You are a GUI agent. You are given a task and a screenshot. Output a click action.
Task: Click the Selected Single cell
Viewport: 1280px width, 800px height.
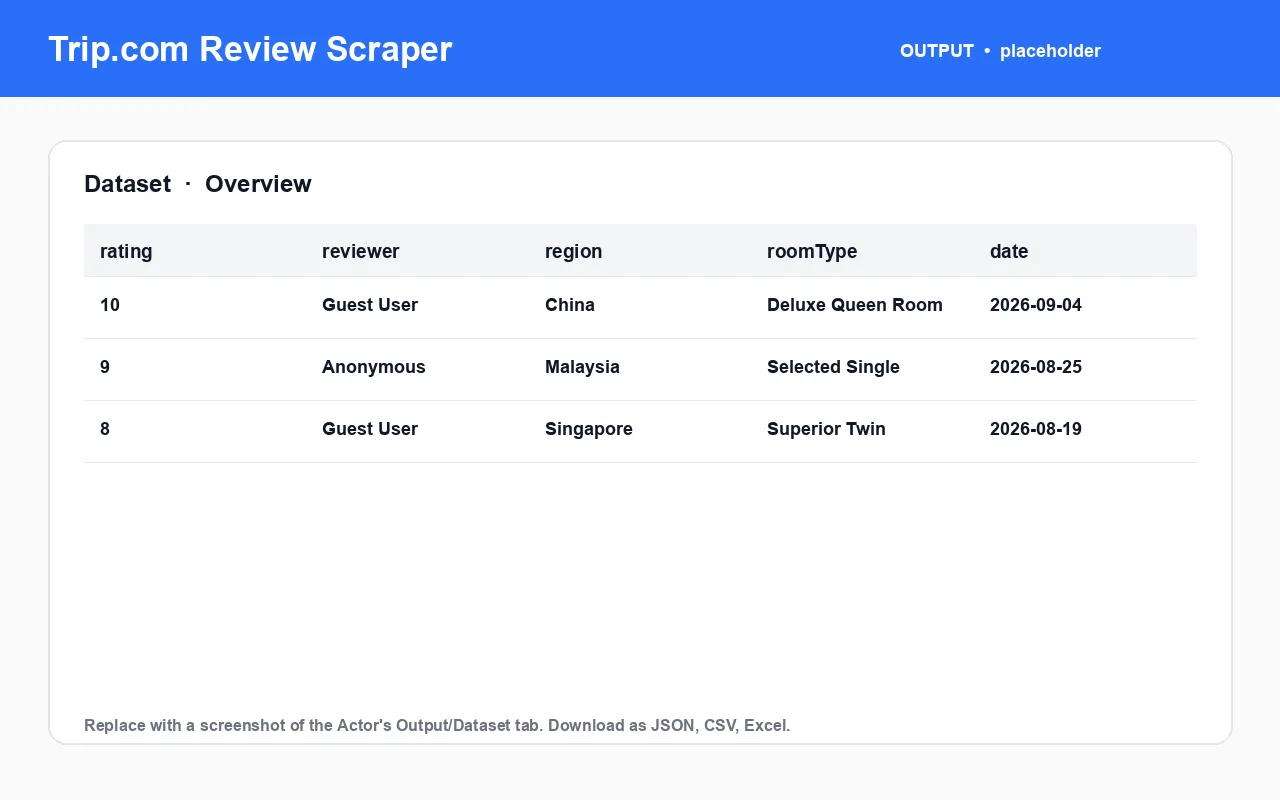point(833,367)
